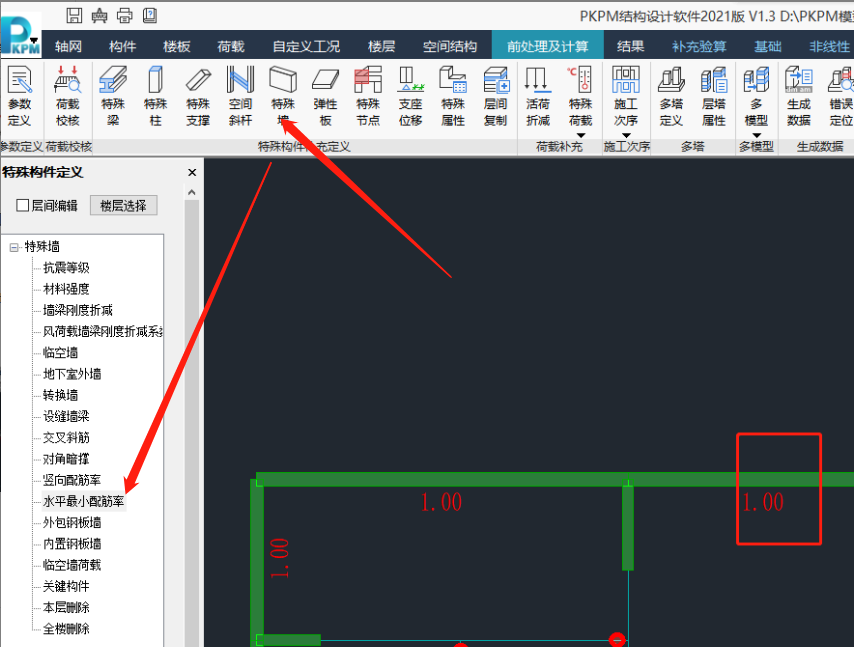Open 多塔定义 multi-tower definition tool
The image size is (854, 647).
[671, 96]
